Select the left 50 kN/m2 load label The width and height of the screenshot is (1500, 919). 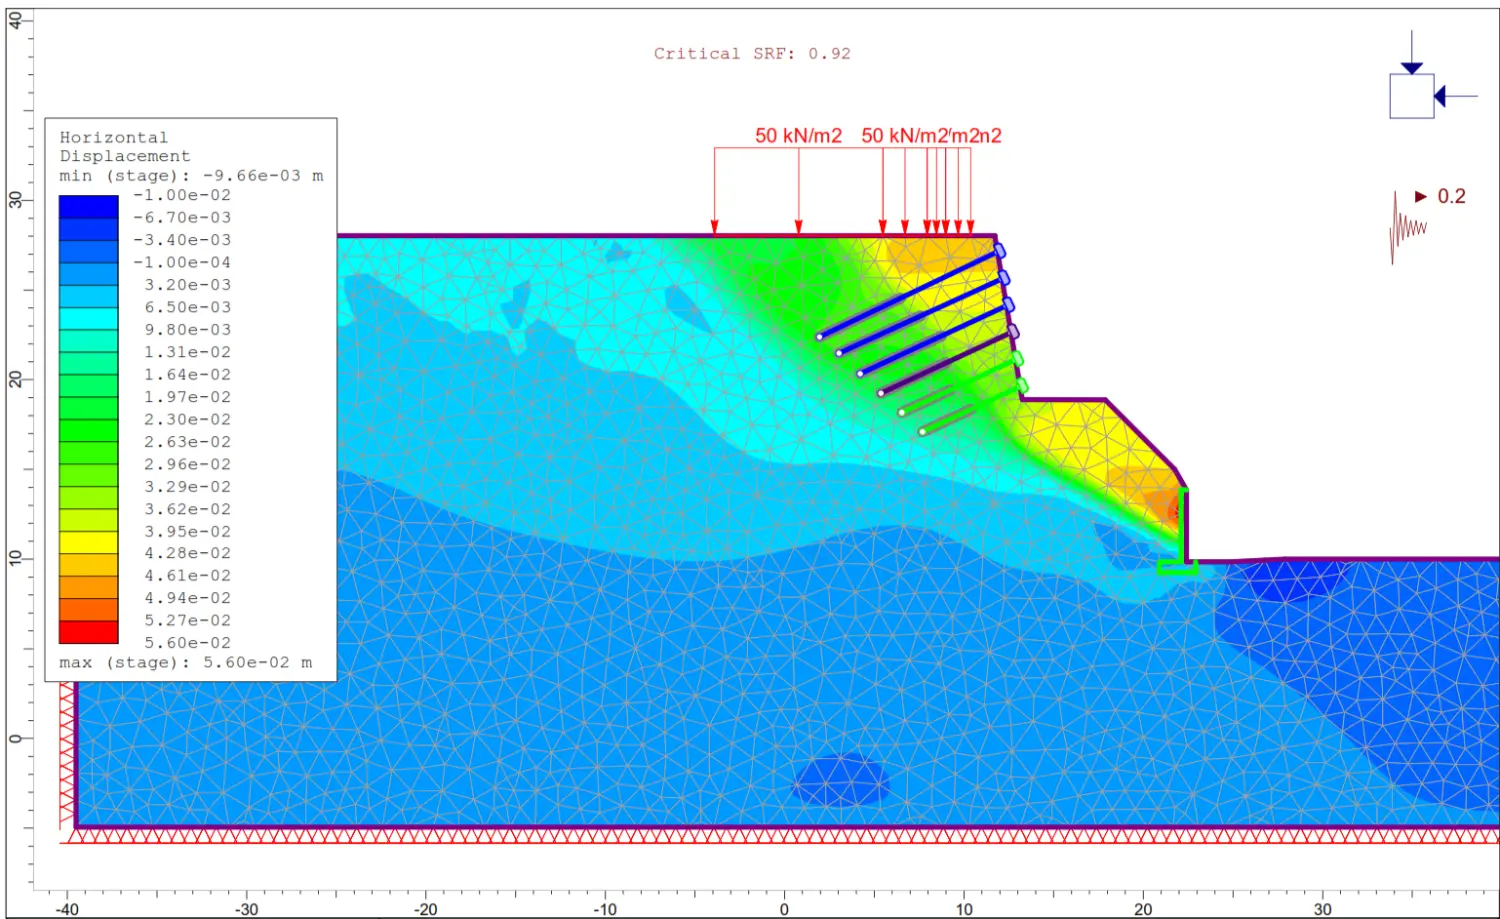(798, 136)
